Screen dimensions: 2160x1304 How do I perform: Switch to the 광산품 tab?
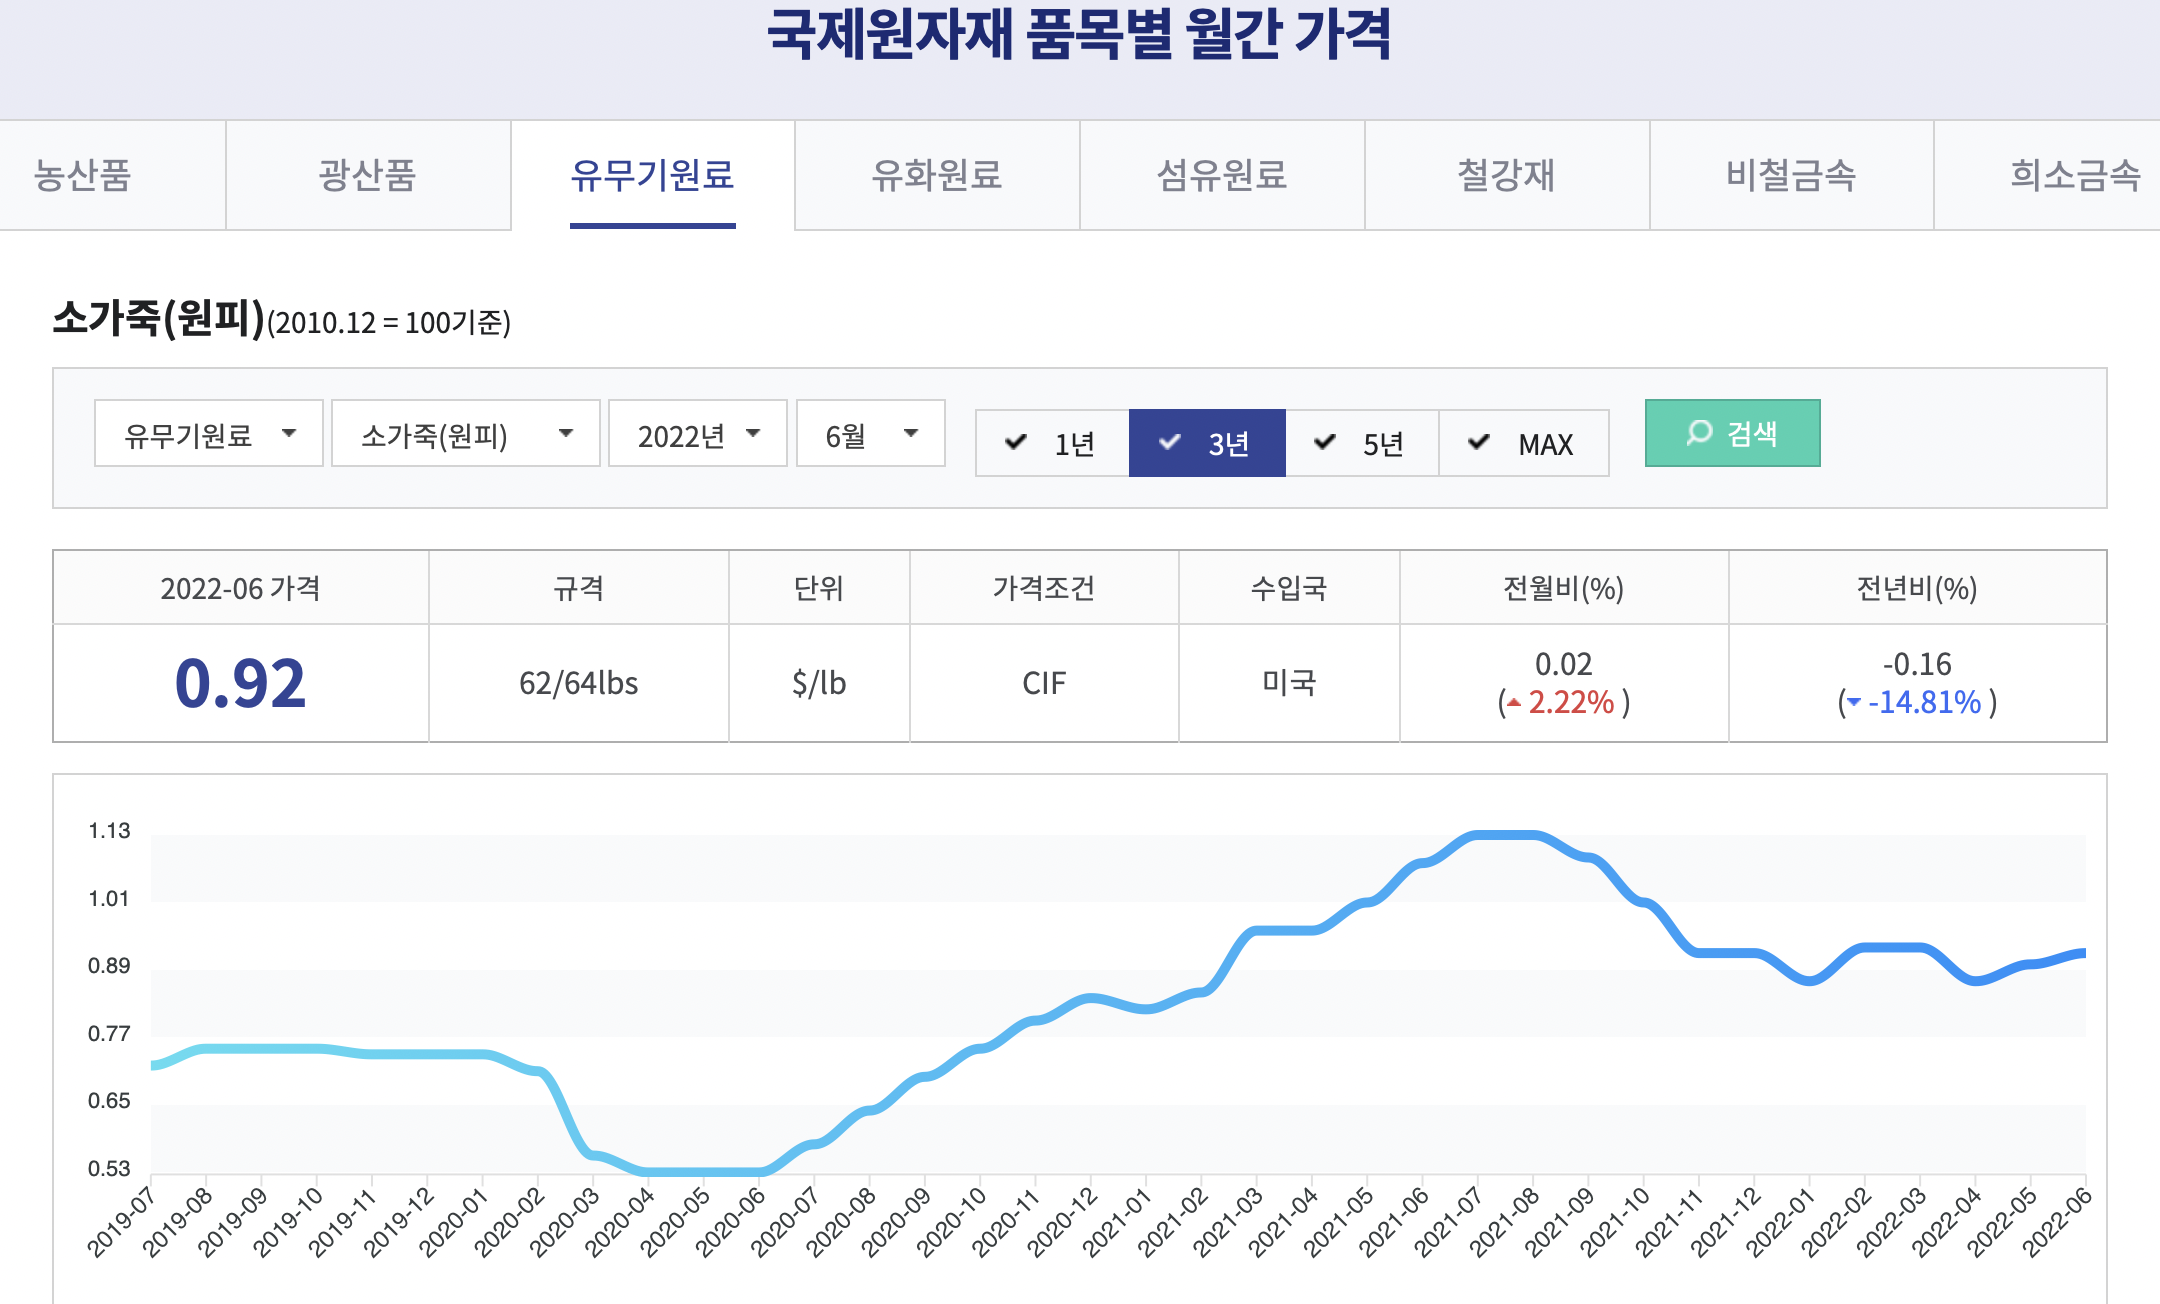coord(367,176)
